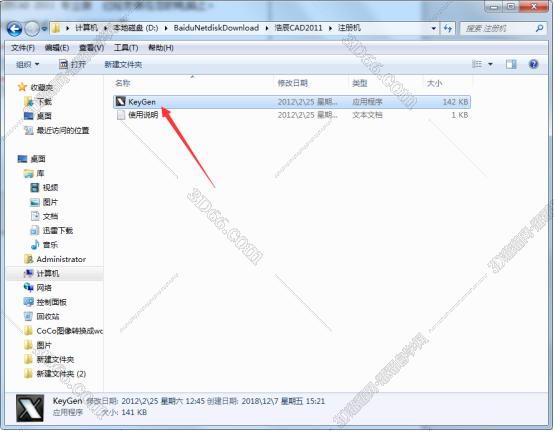
Task: Open the 音乐 library
Action: click(x=50, y=245)
